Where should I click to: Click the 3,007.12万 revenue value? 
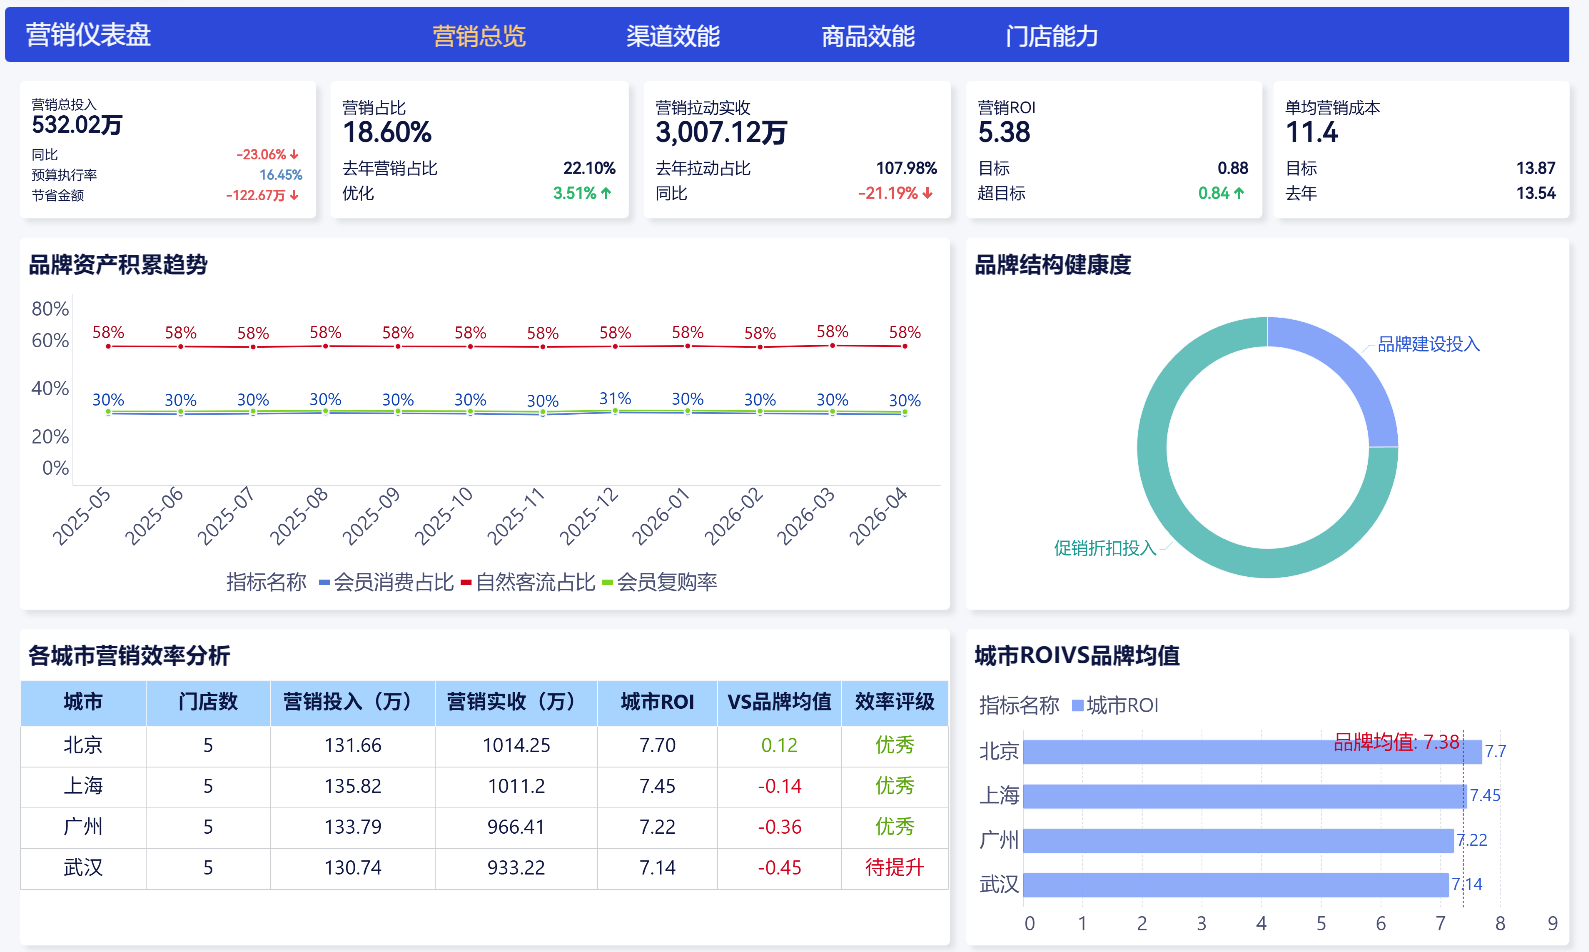point(721,132)
